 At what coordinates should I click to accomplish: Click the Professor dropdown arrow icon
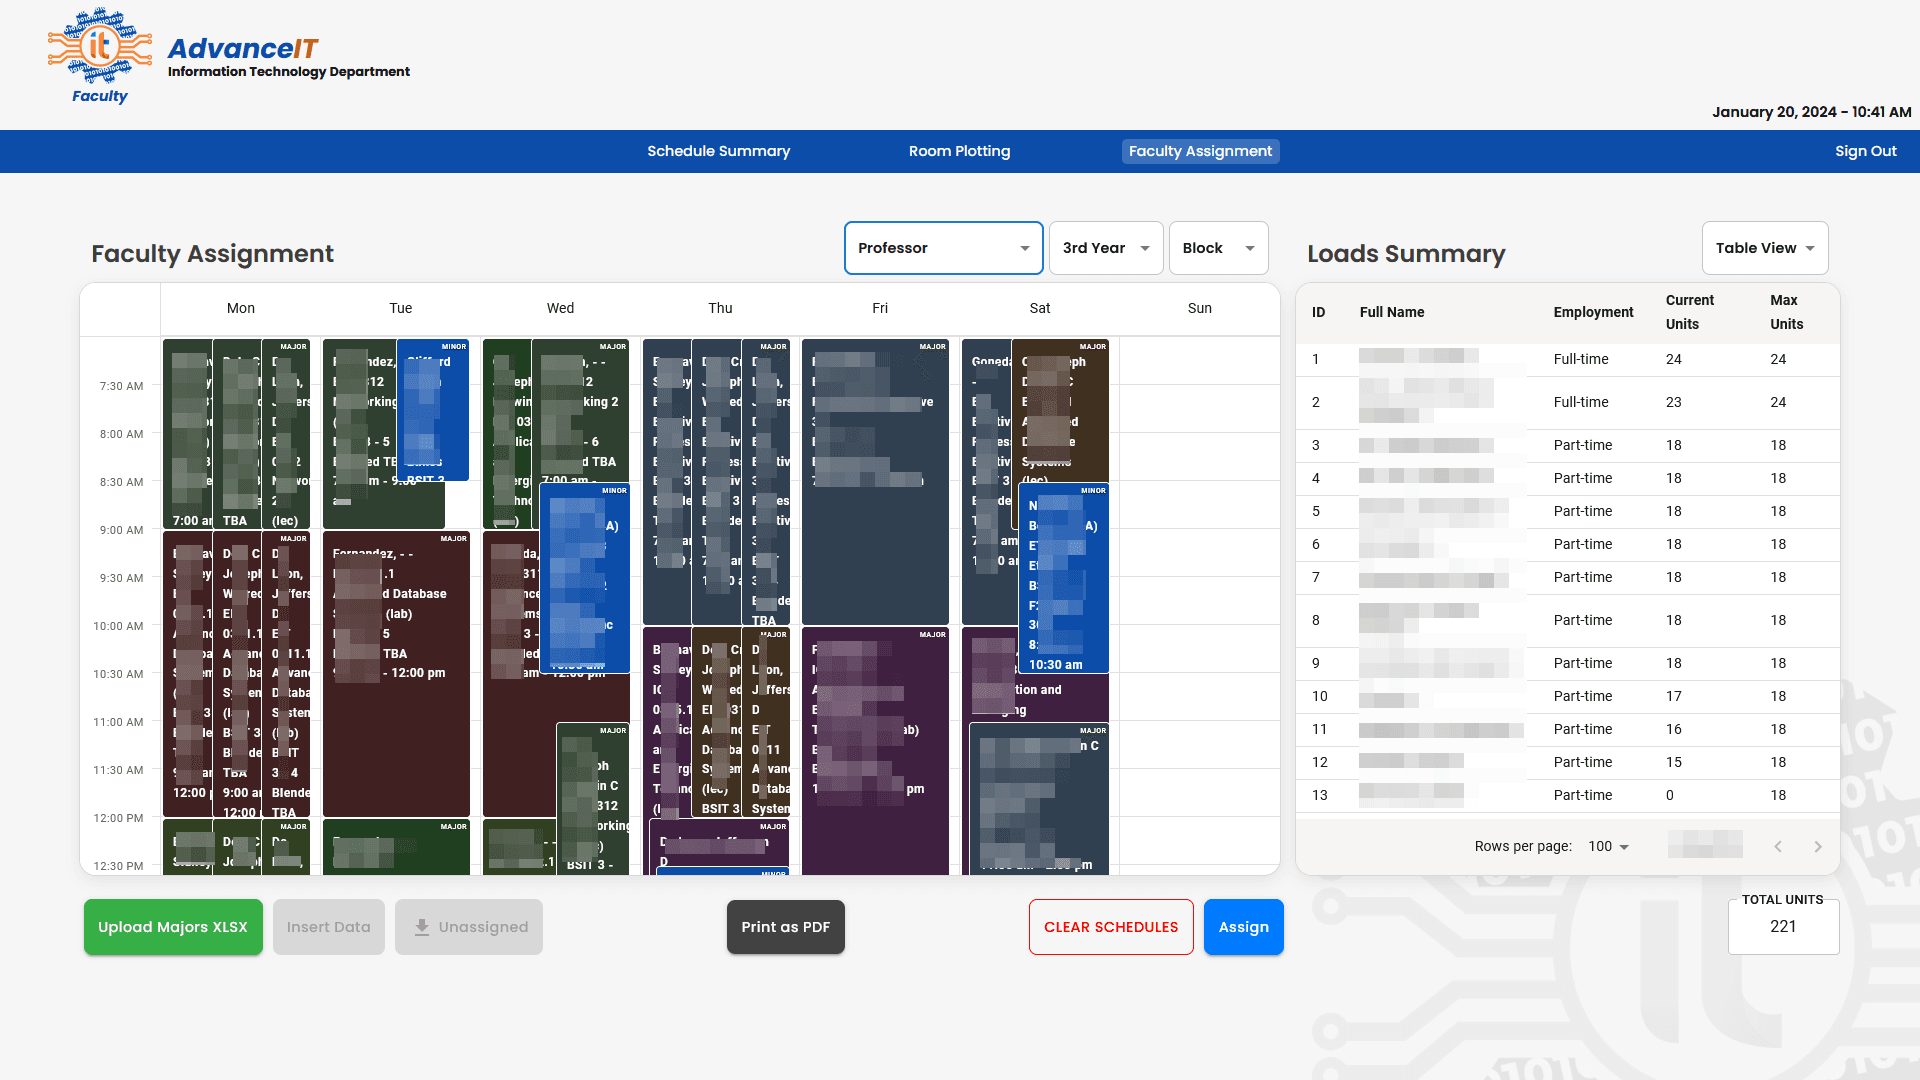1025,248
